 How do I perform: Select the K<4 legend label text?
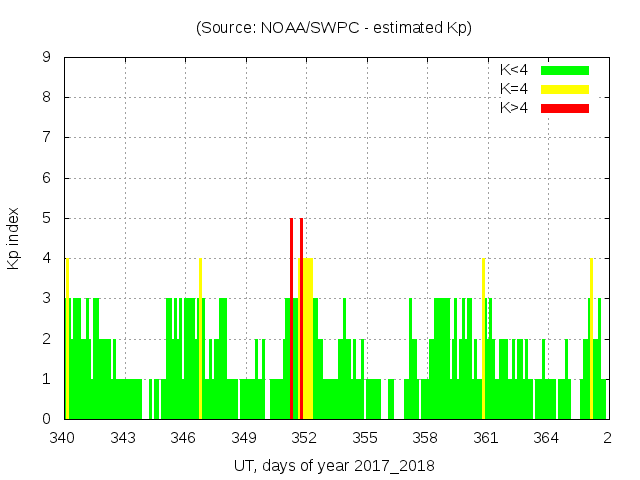[514, 70]
